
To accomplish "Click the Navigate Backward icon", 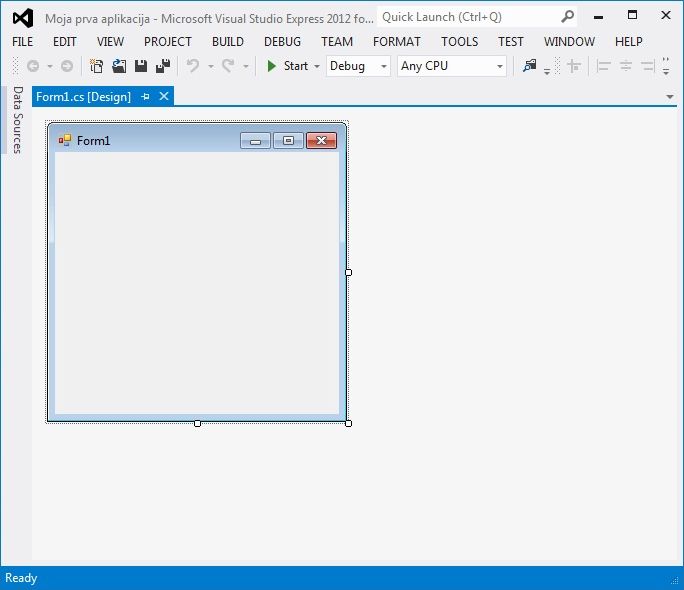I will pos(33,66).
